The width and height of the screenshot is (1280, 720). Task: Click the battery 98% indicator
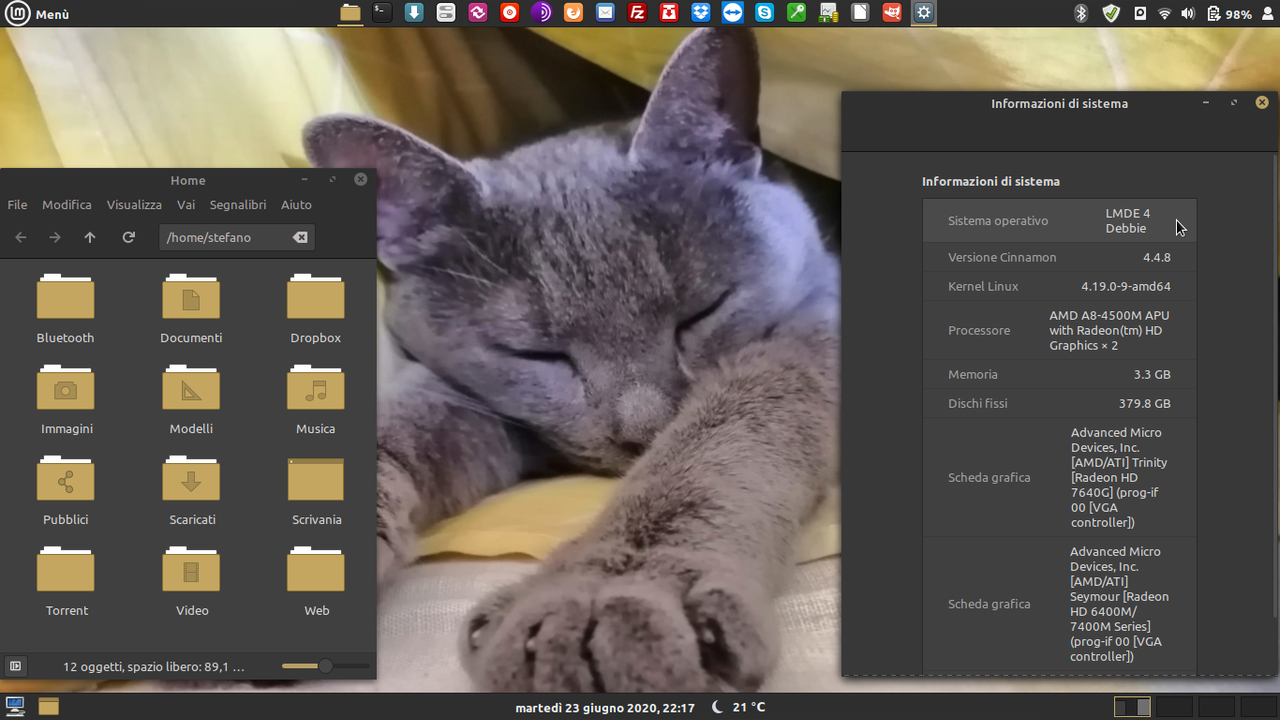pyautogui.click(x=1229, y=14)
